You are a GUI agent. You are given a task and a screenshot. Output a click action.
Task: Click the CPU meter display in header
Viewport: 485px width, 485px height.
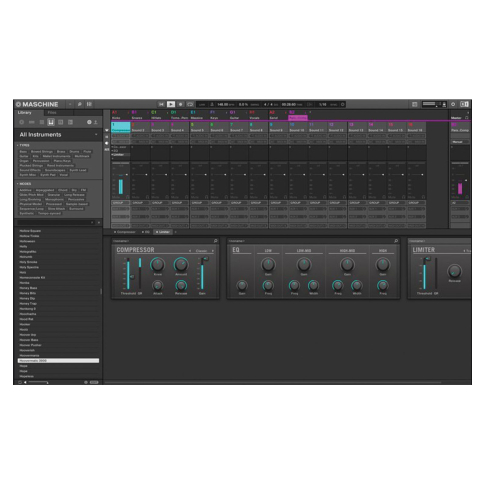coord(434,104)
